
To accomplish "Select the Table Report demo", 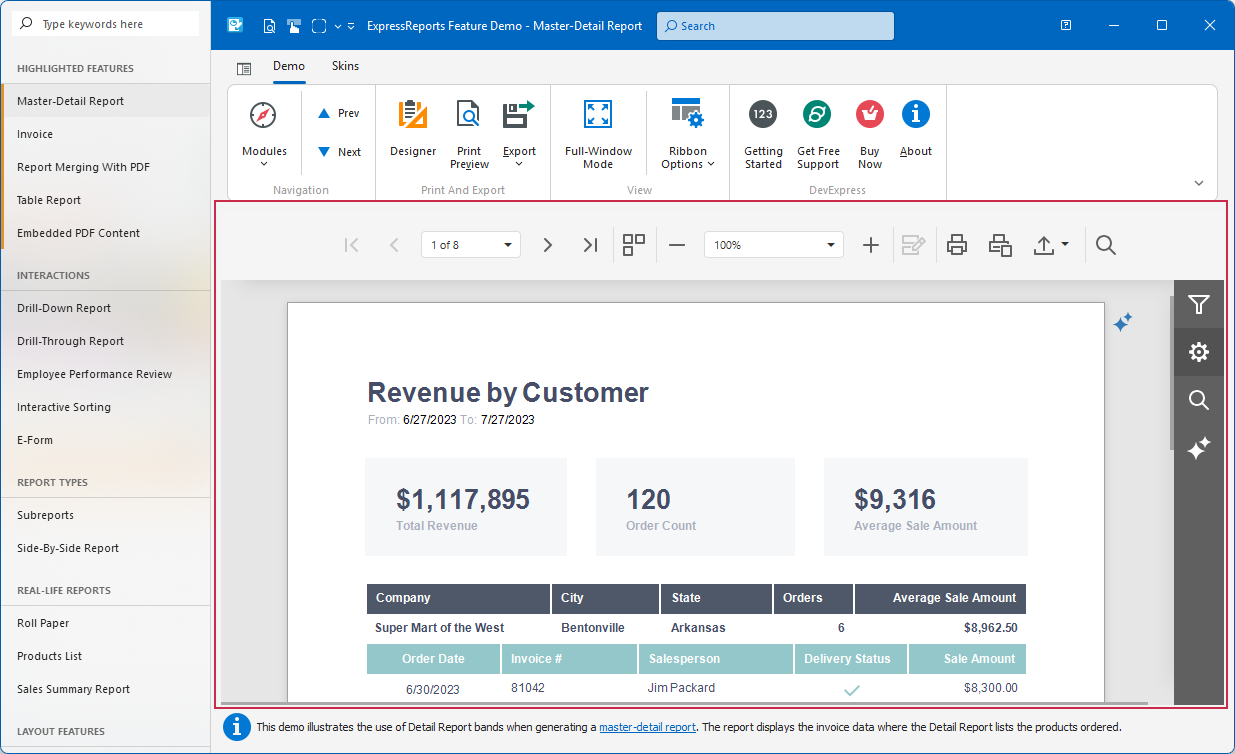I will pos(106,200).
